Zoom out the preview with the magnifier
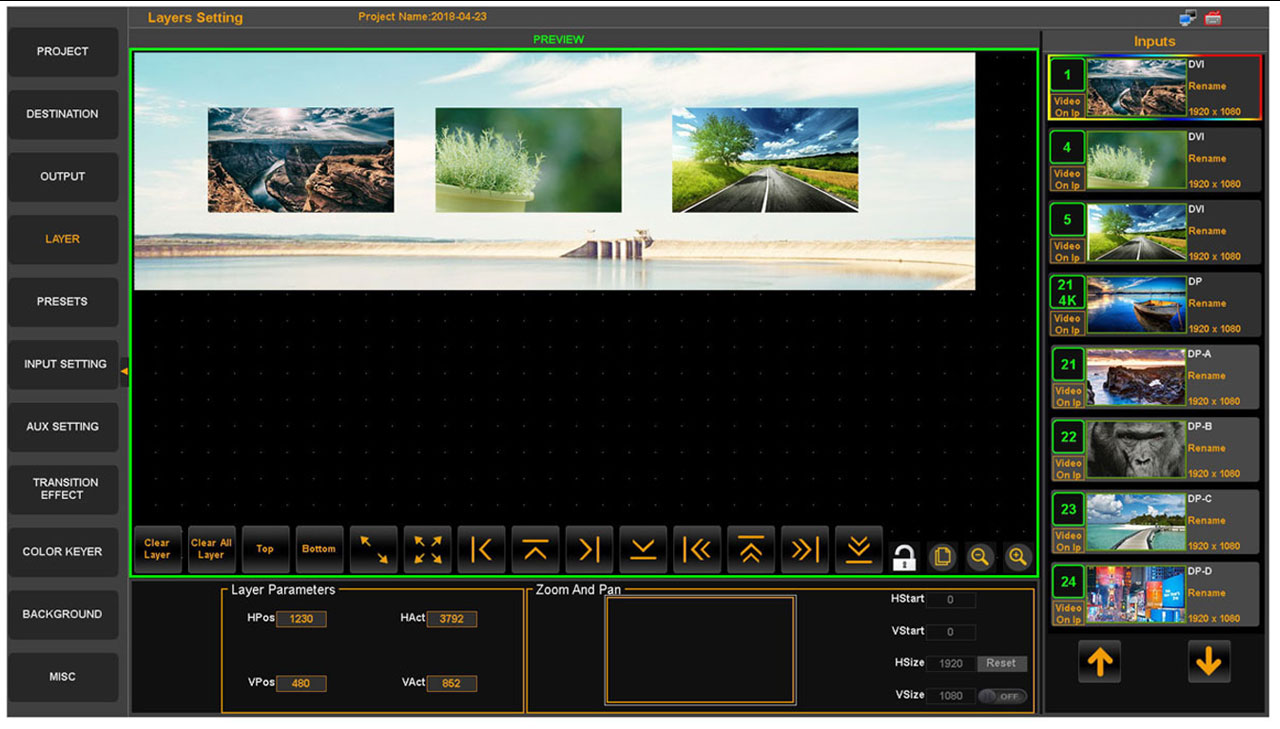The height and width of the screenshot is (729, 1280). pos(980,557)
